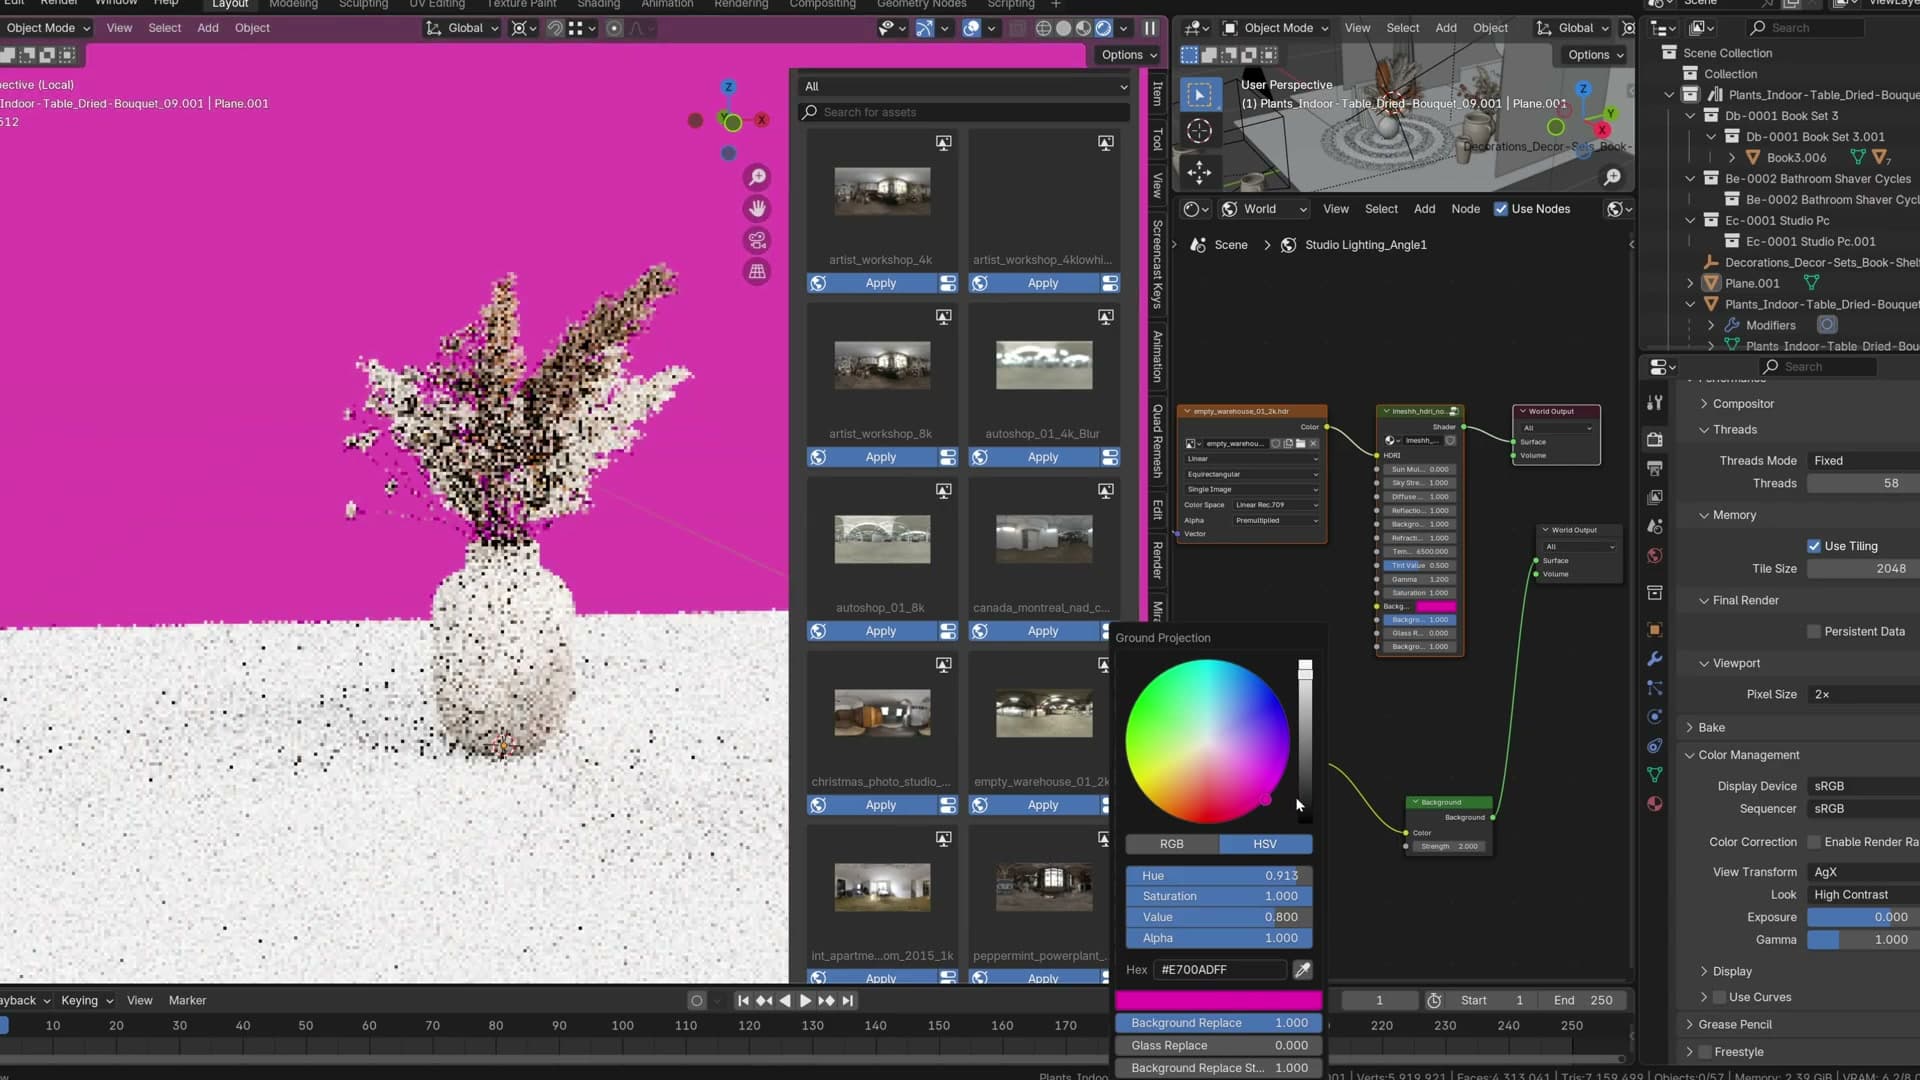Open the Marker menu in the timeline
Viewport: 1920px width, 1080px height.
(187, 1001)
